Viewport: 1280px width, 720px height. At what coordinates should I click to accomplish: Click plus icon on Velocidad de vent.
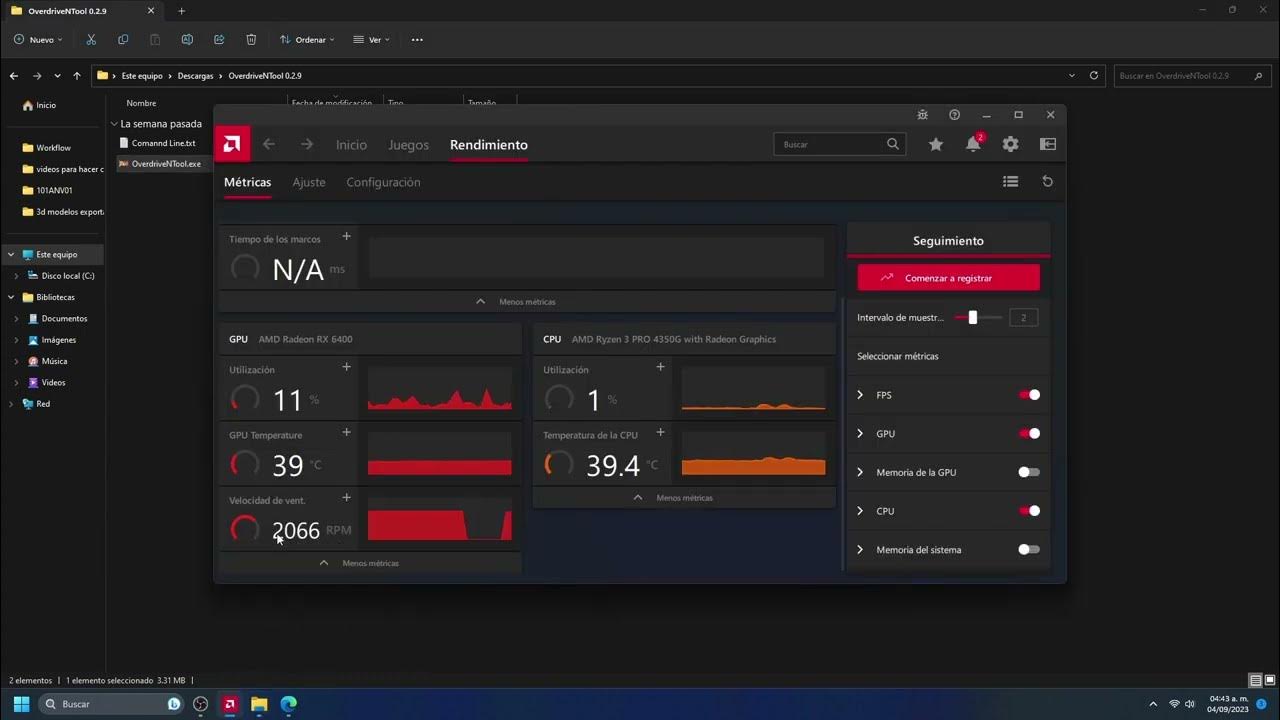click(x=346, y=497)
